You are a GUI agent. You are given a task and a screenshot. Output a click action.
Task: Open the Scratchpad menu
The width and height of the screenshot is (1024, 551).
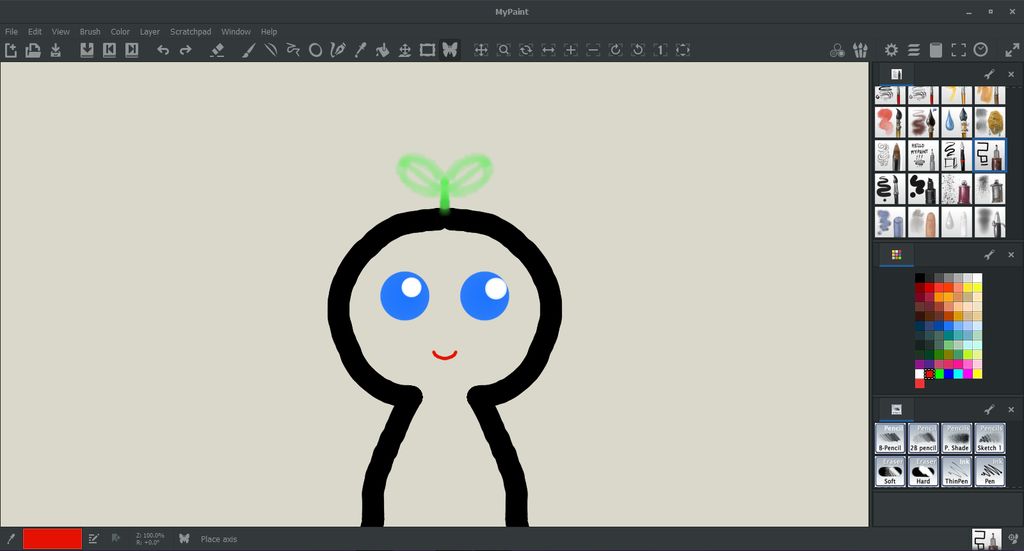(x=191, y=31)
